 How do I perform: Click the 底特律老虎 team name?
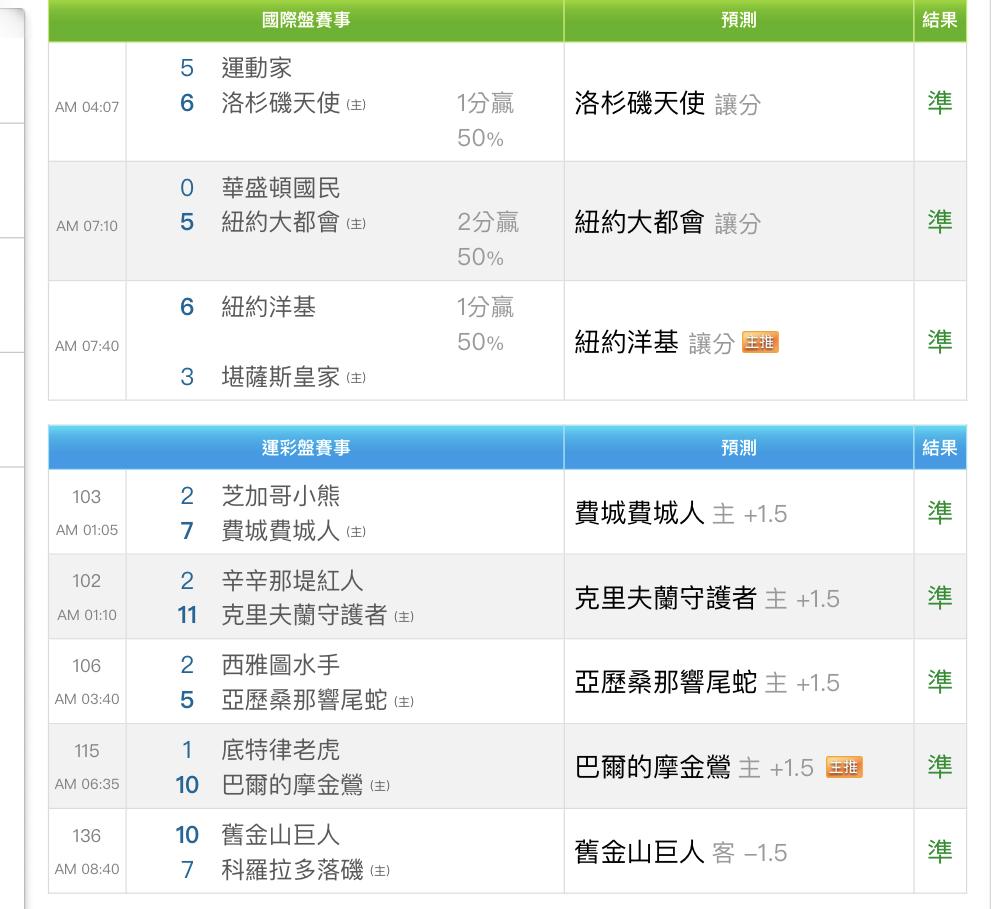point(281,750)
